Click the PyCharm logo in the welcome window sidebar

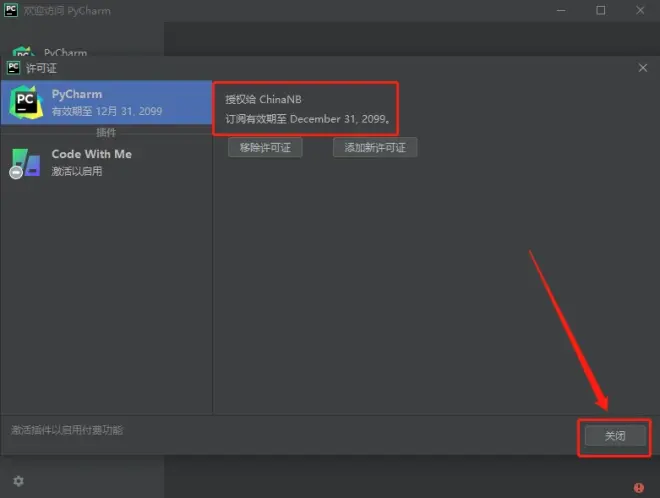click(24, 51)
